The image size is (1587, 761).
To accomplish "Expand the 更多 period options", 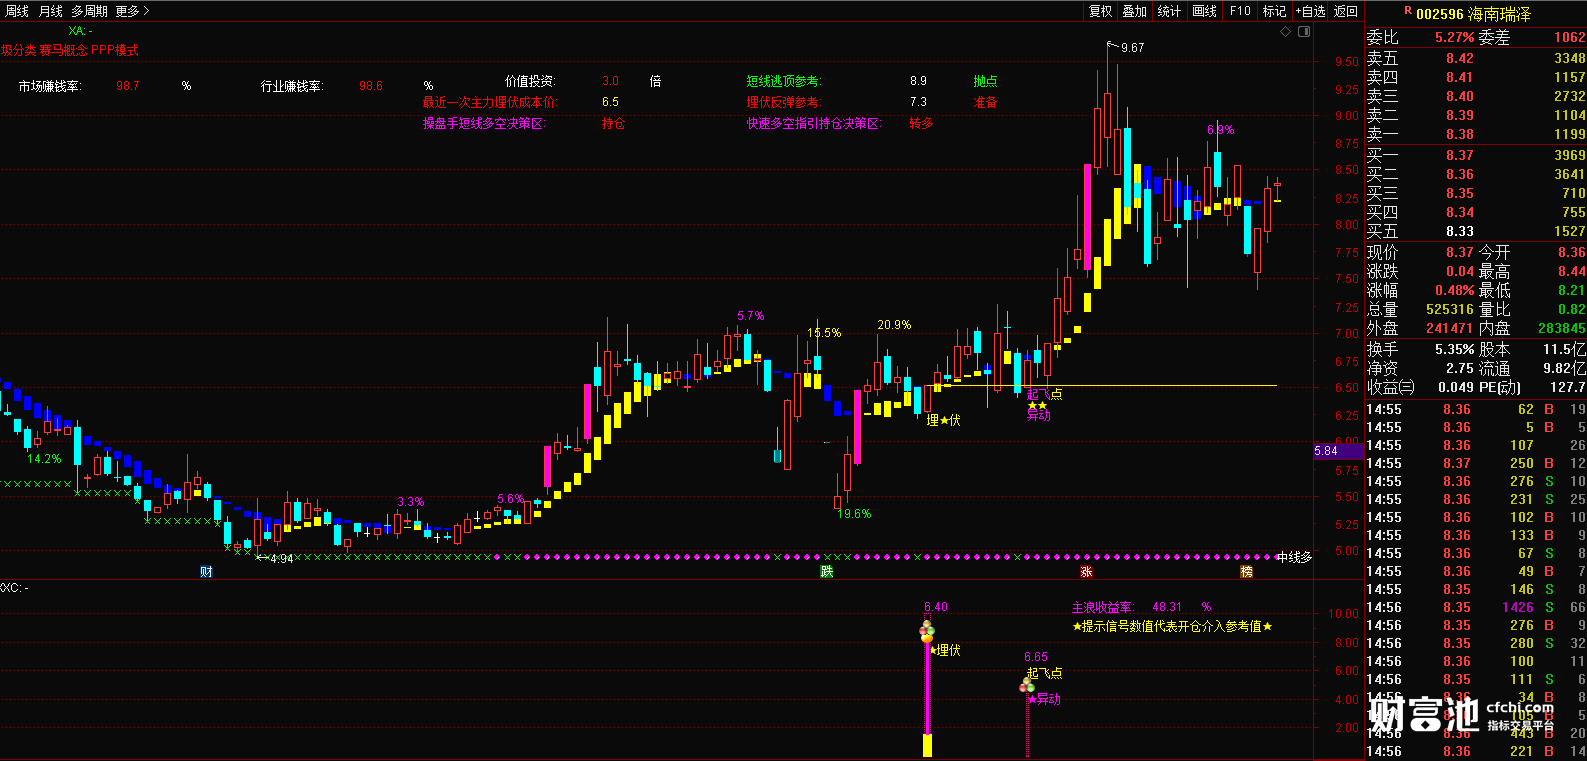I will coord(132,11).
